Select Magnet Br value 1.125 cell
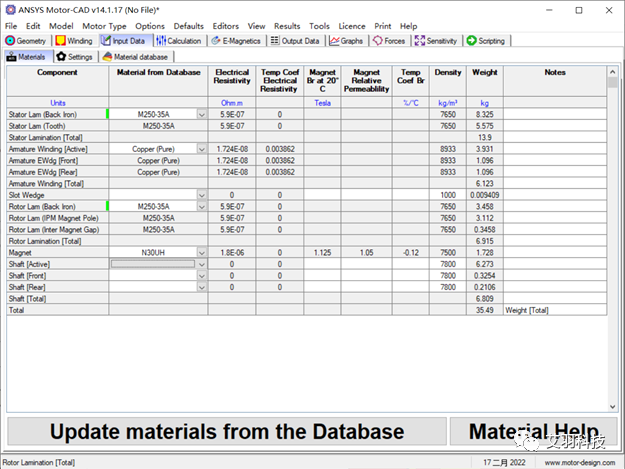625x469 pixels. [322, 253]
